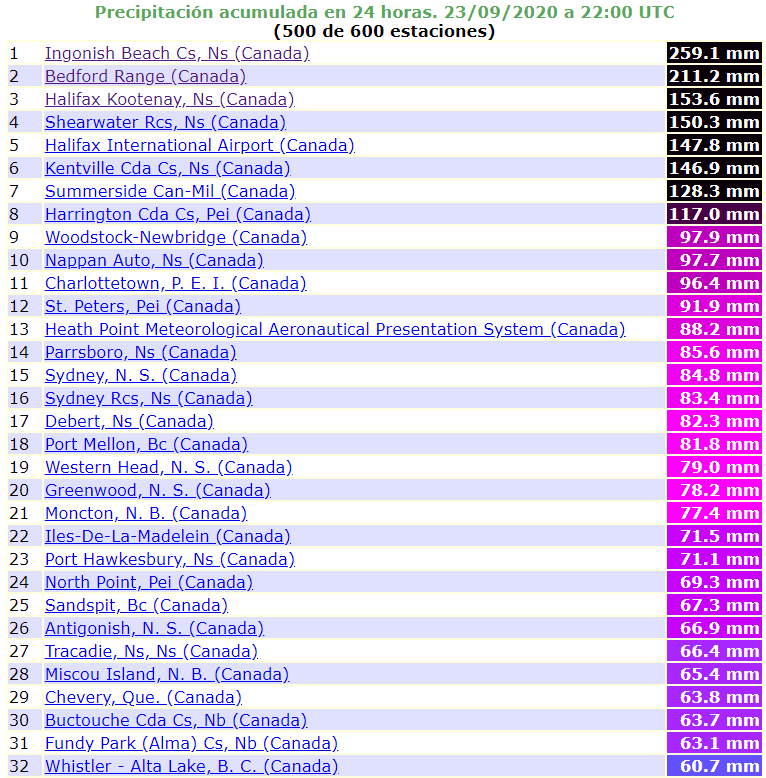
Task: Select the 79.0 mm precipitation cell
Action: [x=714, y=467]
